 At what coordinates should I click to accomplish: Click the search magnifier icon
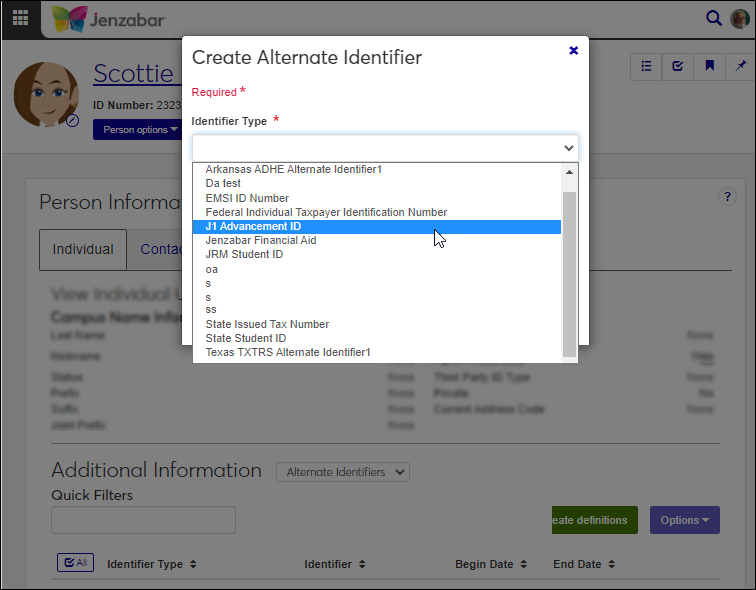[713, 18]
